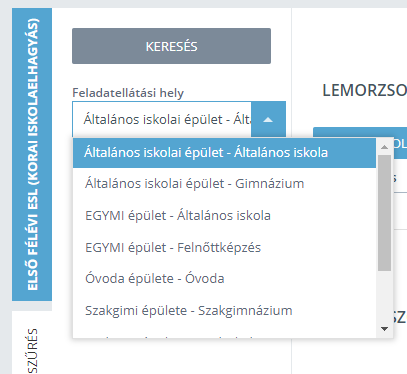The width and height of the screenshot is (407, 374).
Task: Select EGYMI épület - Általános iskola
Action: (x=224, y=215)
